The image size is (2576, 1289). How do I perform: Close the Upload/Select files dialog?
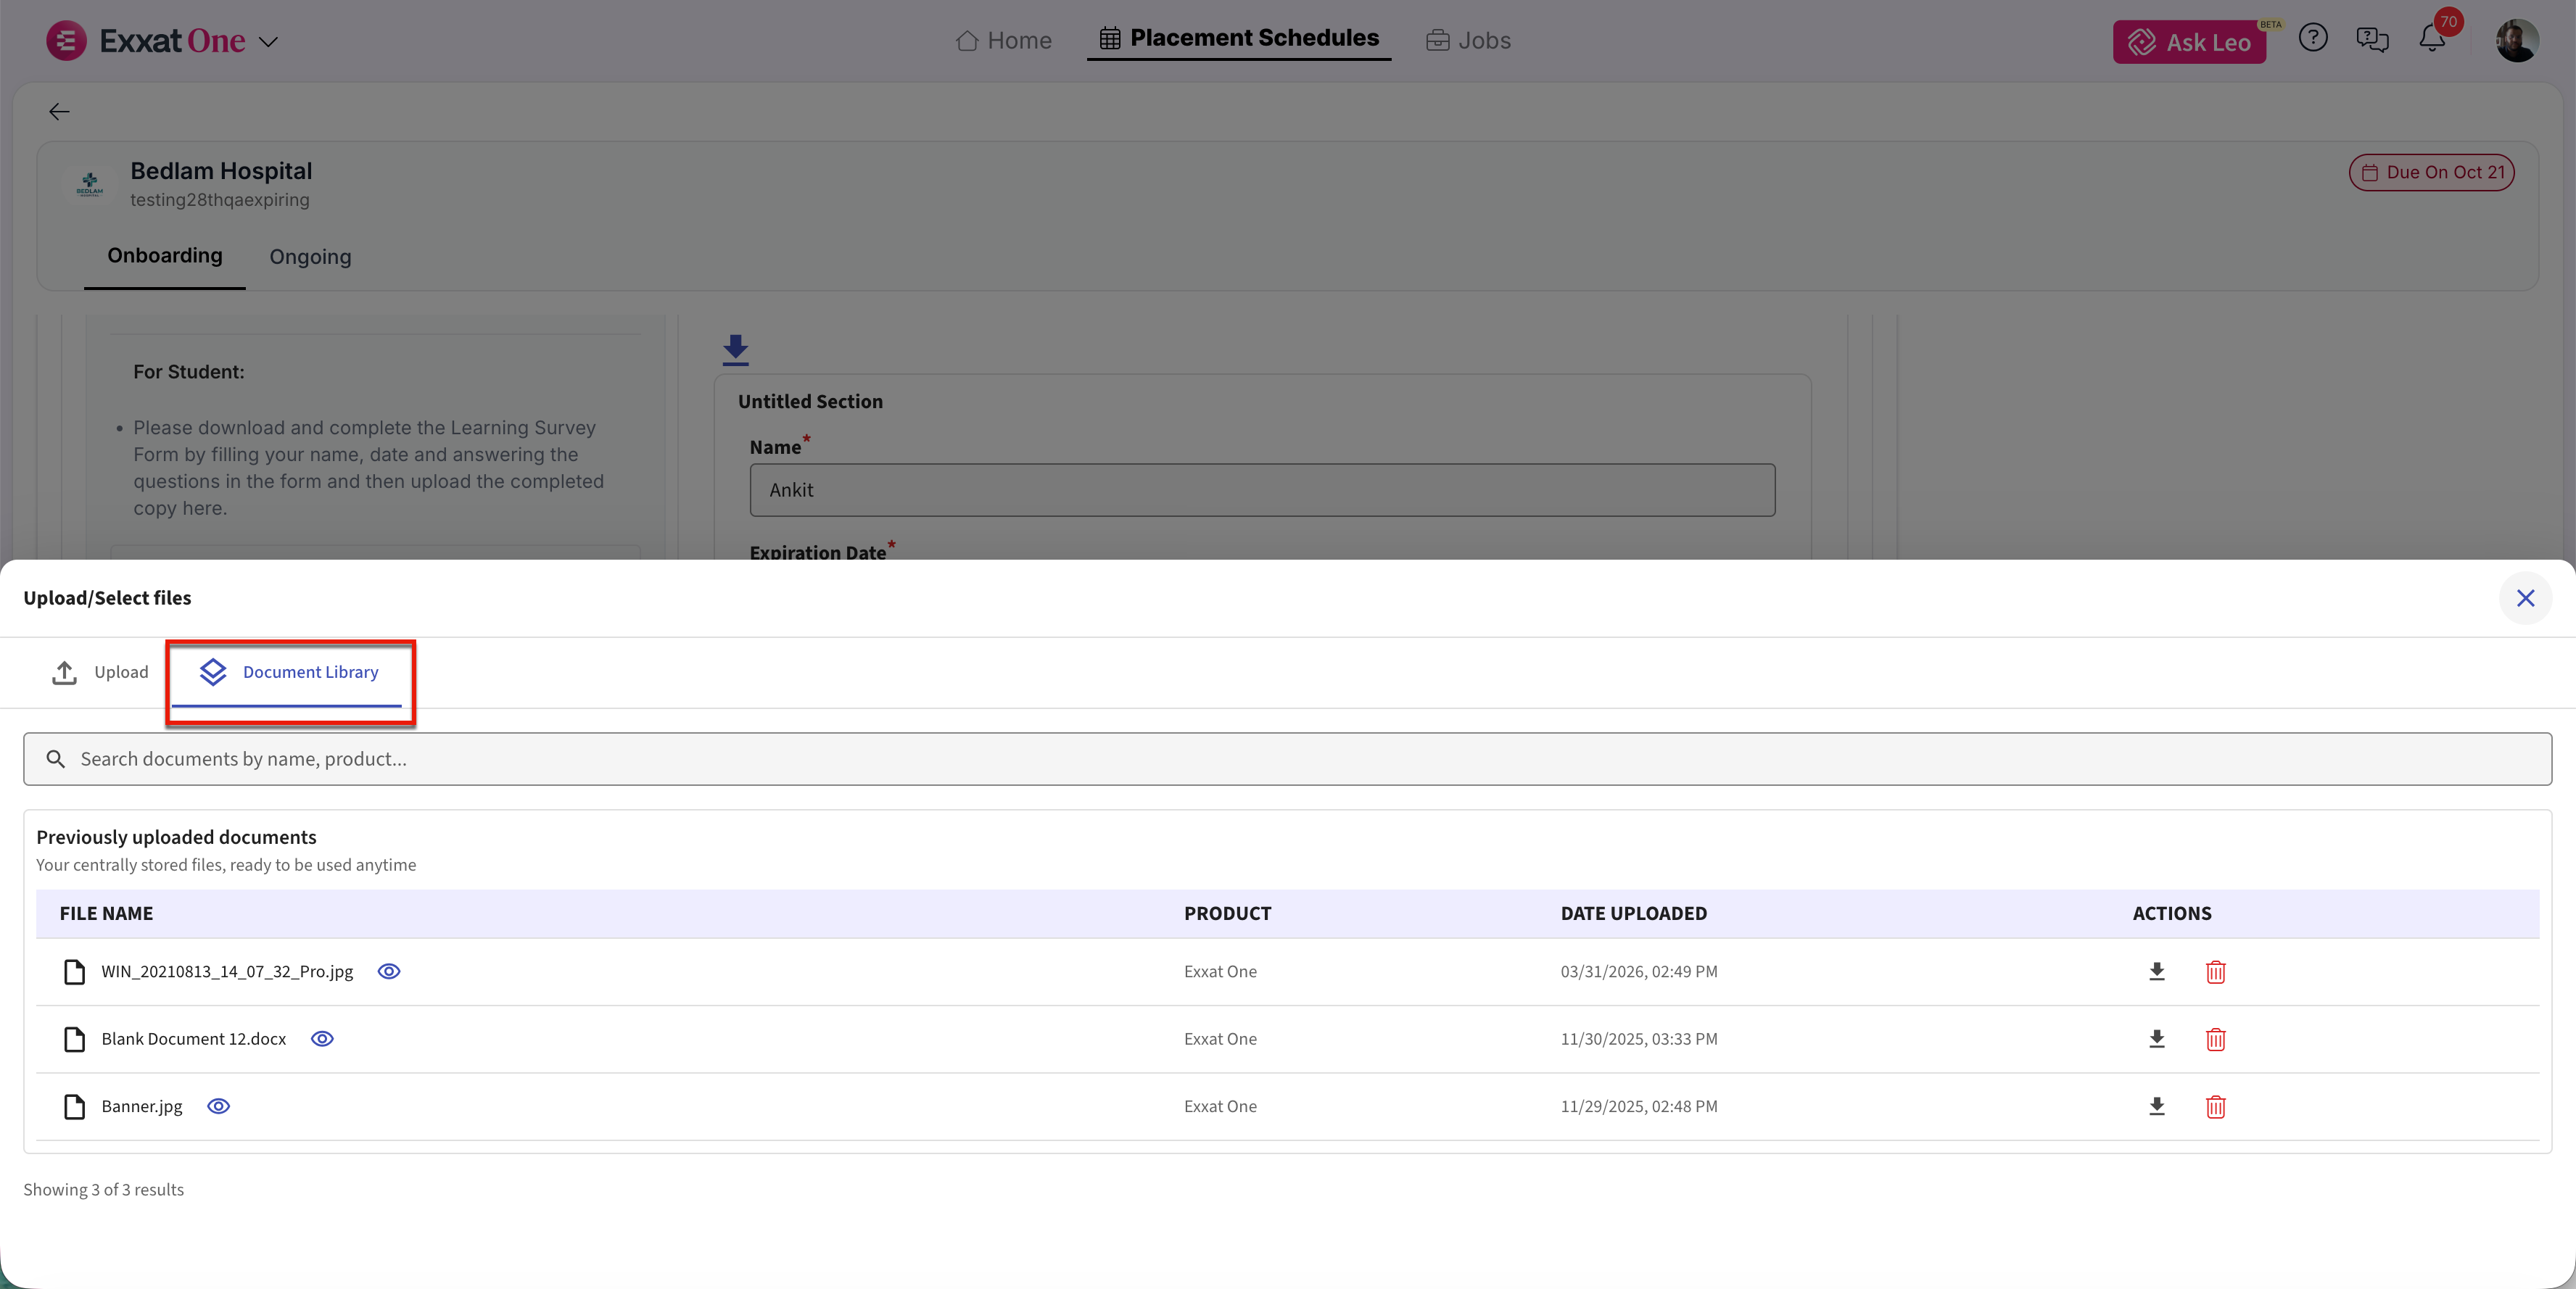pos(2525,598)
